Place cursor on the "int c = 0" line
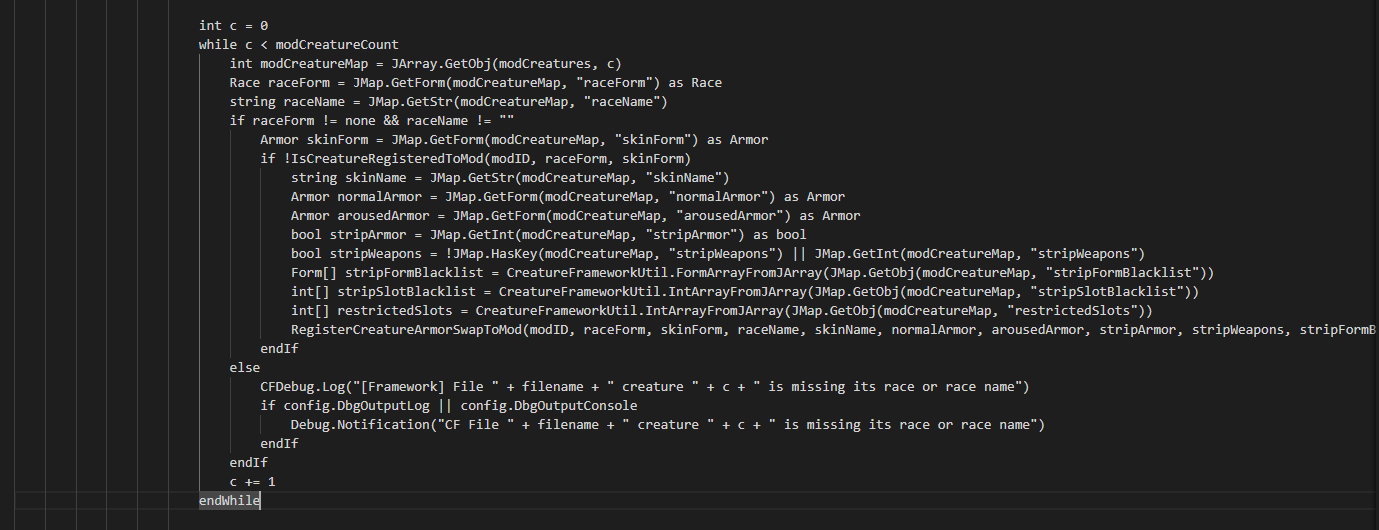This screenshot has height=530, width=1379. (233, 25)
